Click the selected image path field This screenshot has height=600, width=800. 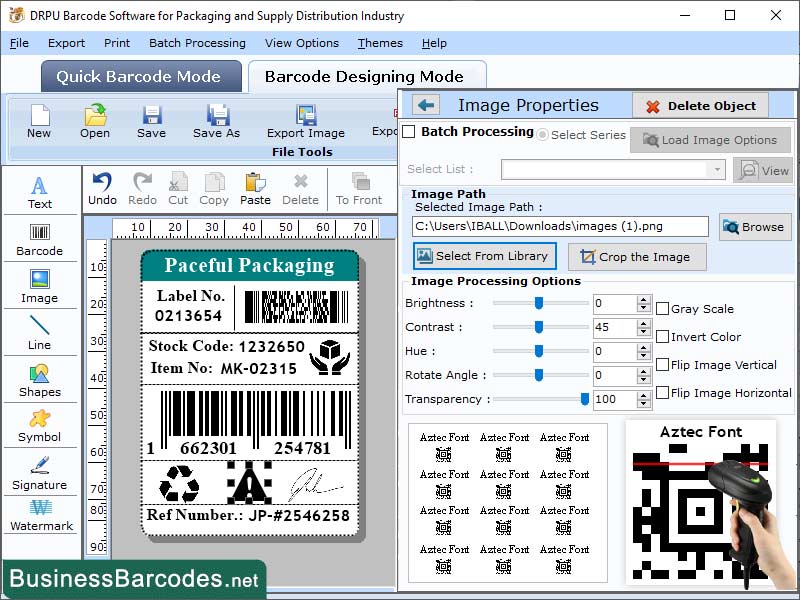tap(560, 227)
